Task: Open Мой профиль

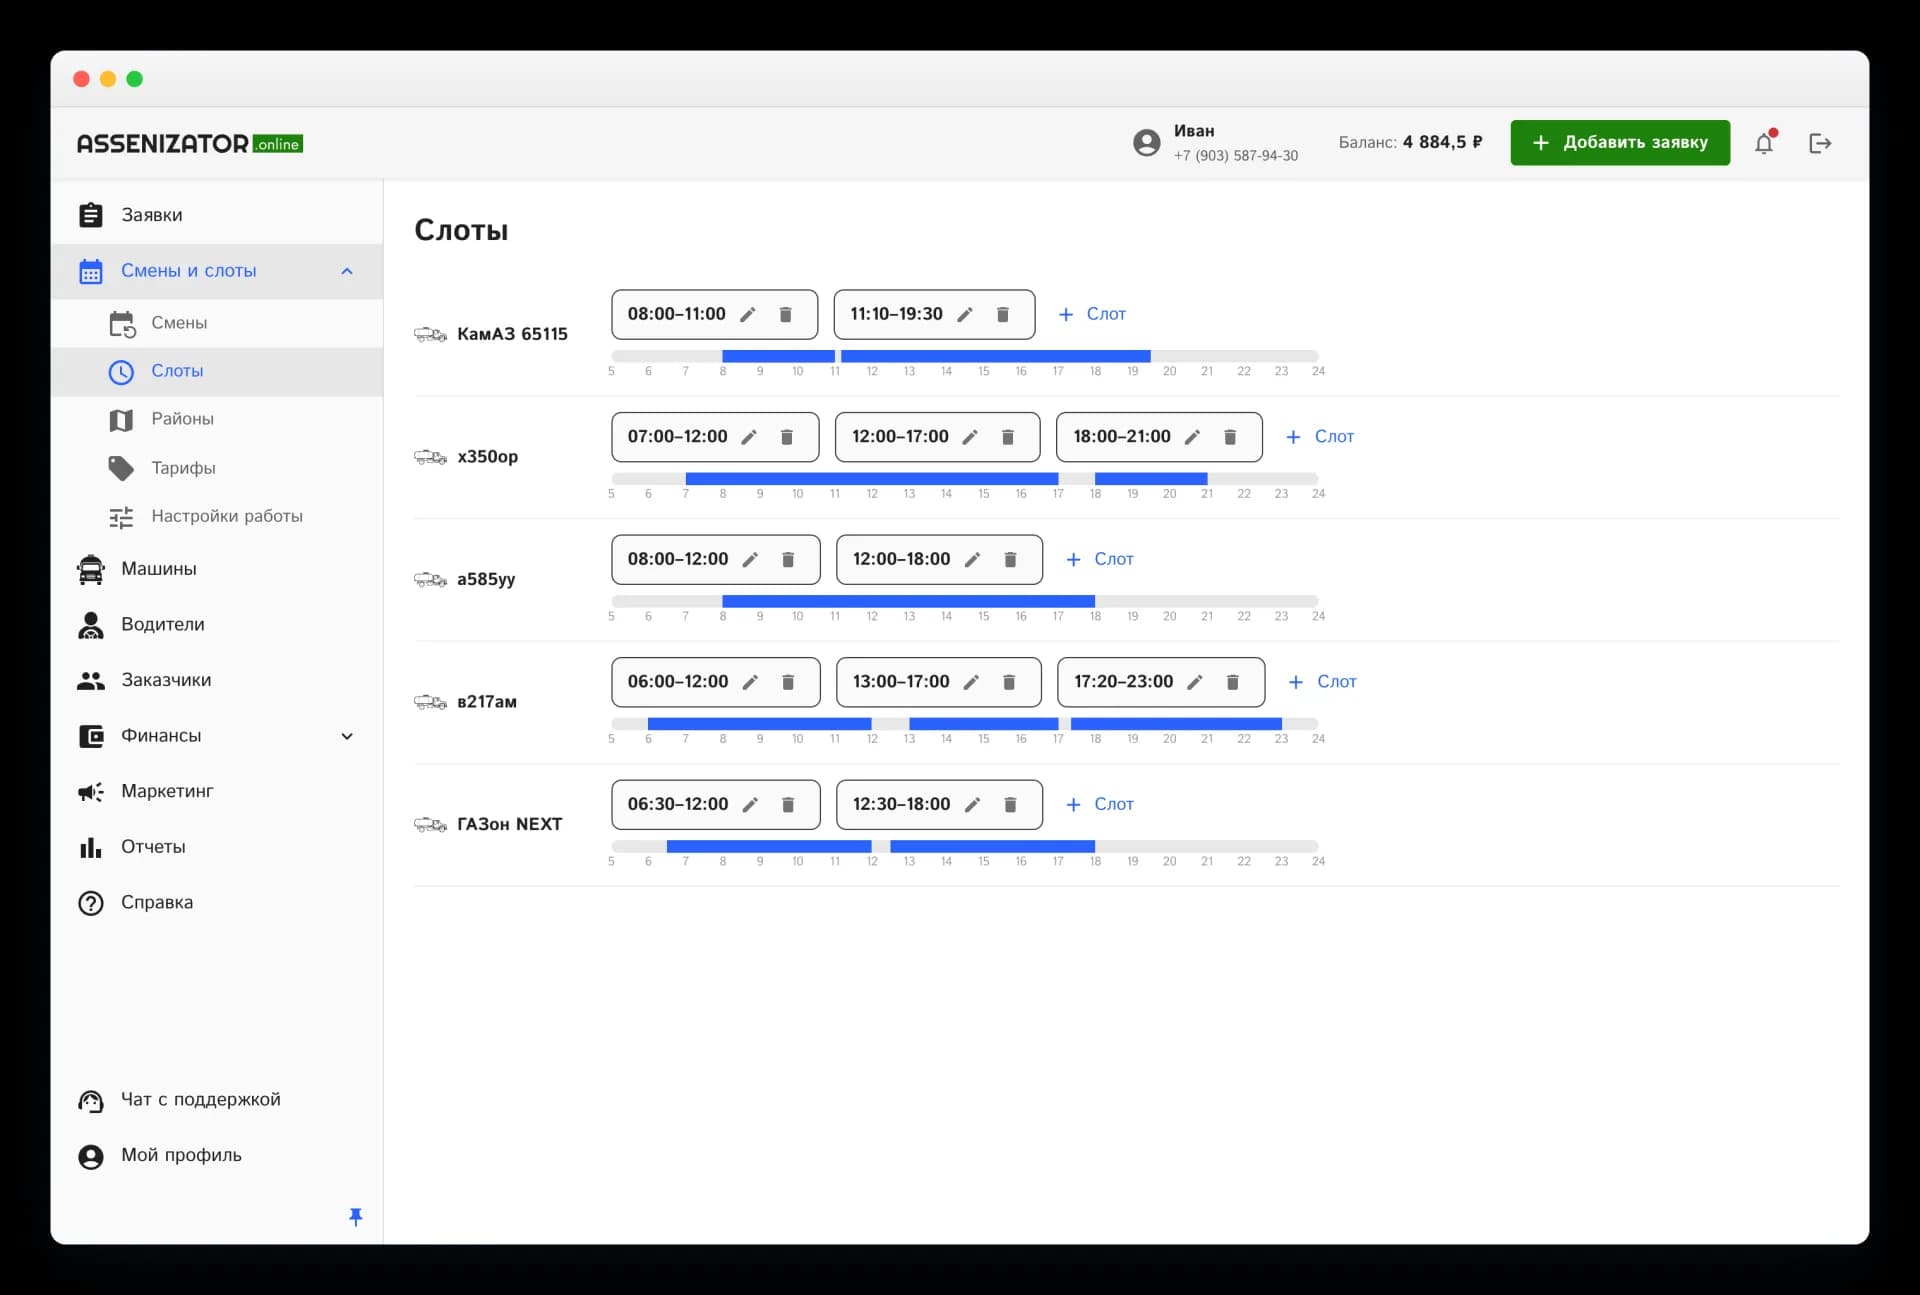Action: pyautogui.click(x=217, y=1156)
